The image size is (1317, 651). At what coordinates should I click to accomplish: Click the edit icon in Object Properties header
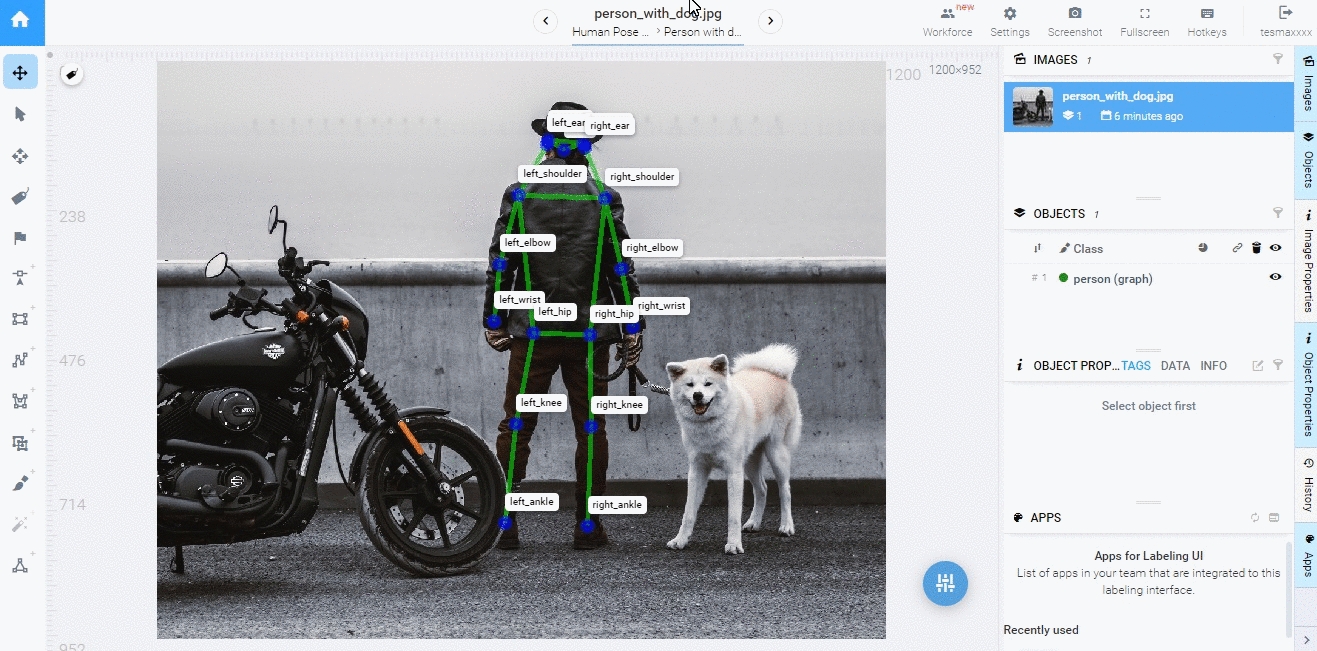pyautogui.click(x=1258, y=365)
